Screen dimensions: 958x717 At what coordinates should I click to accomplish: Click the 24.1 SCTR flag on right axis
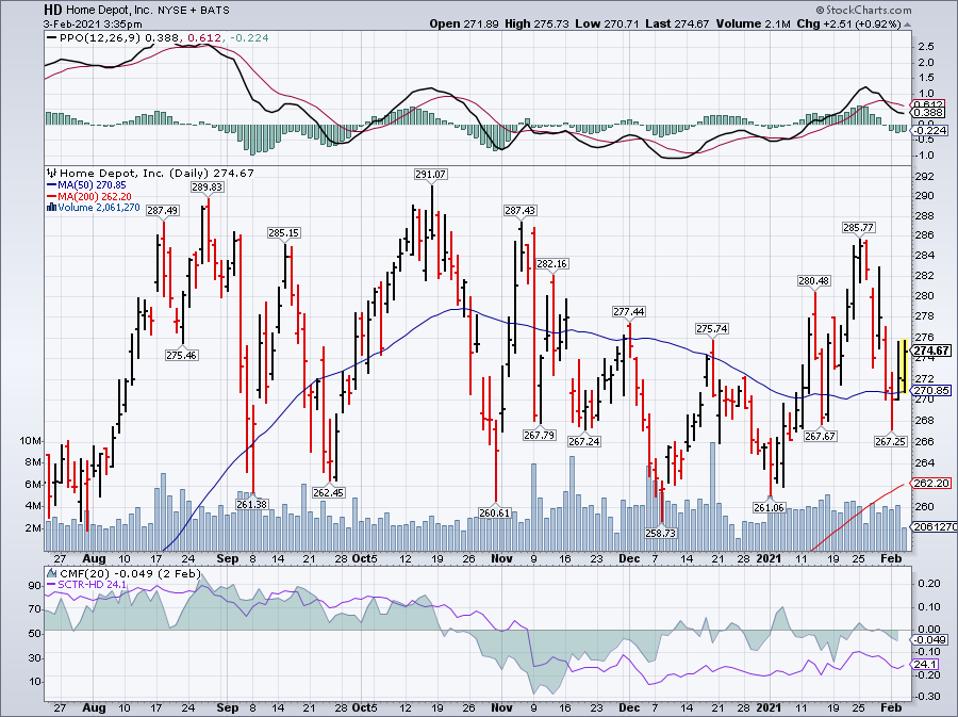pyautogui.click(x=926, y=664)
